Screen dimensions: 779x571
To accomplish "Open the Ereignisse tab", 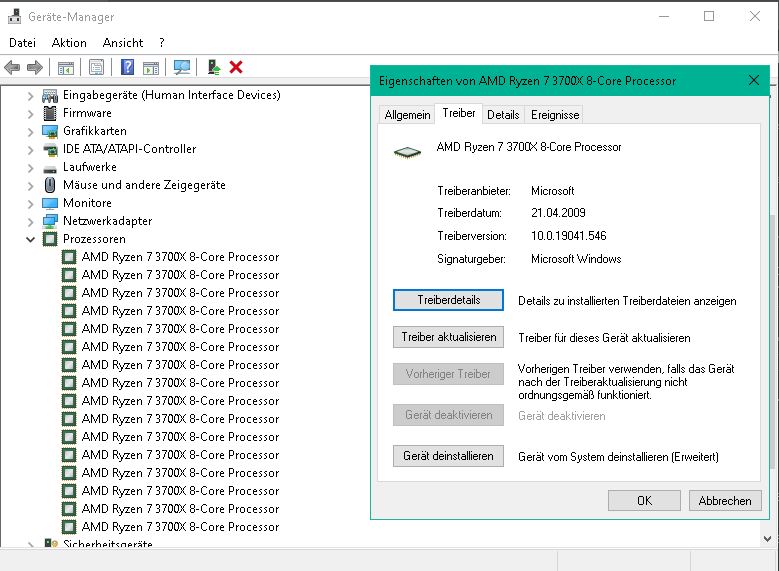I will point(555,115).
